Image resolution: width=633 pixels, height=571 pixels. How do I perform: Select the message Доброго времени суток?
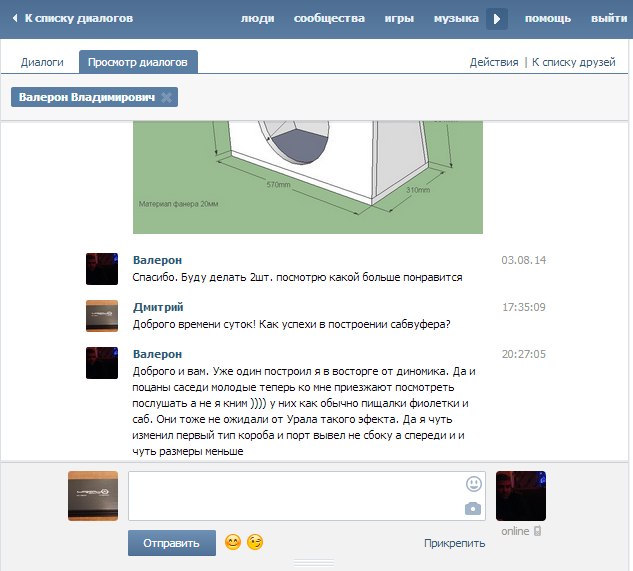click(291, 324)
